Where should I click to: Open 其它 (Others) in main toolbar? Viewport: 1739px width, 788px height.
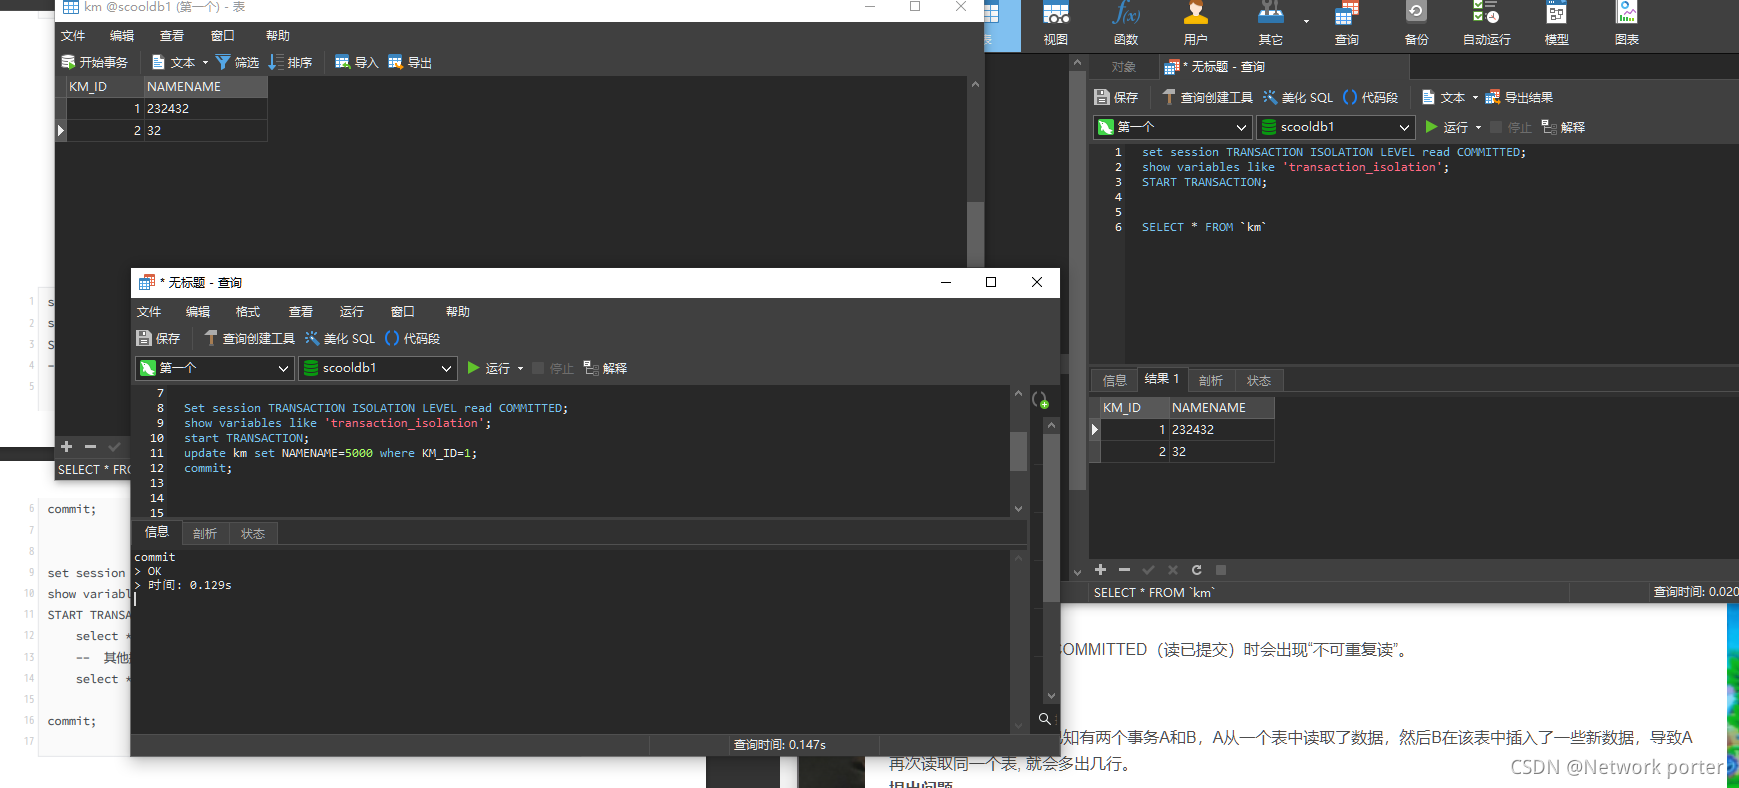[x=1270, y=24]
